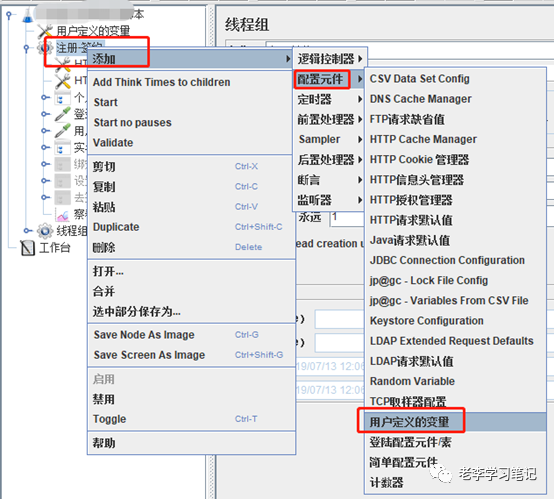The height and width of the screenshot is (499, 554).
Task: Open the 配置元件 submenu
Action: tap(329, 79)
